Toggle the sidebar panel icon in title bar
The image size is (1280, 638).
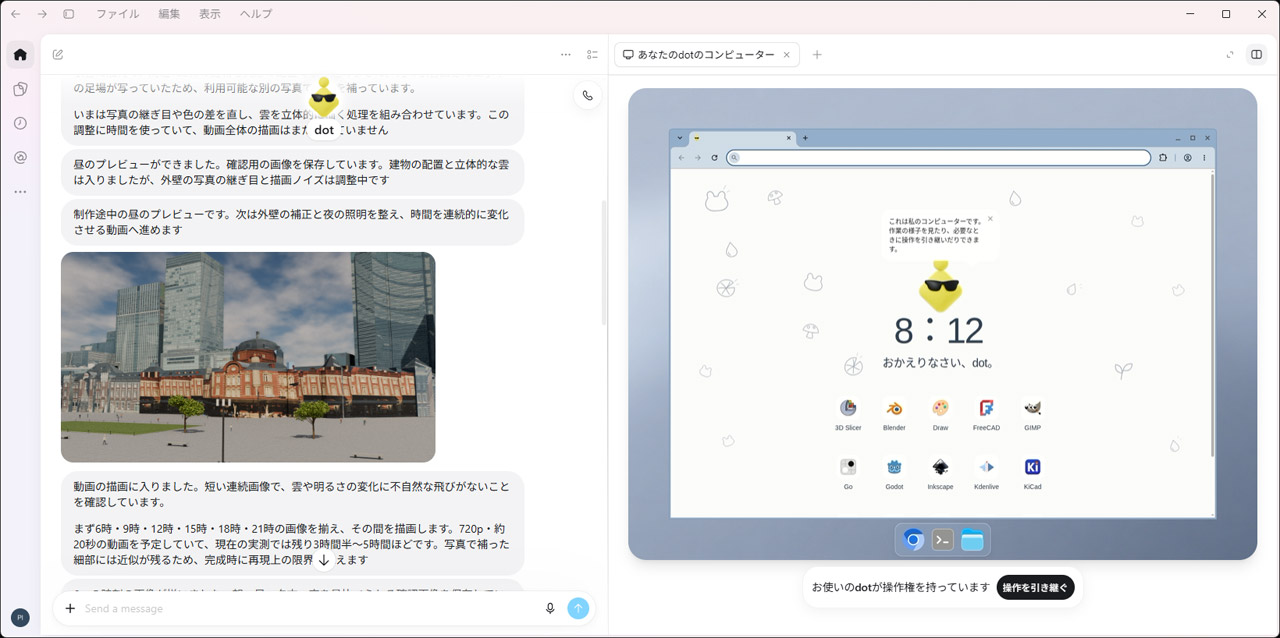[x=69, y=14]
